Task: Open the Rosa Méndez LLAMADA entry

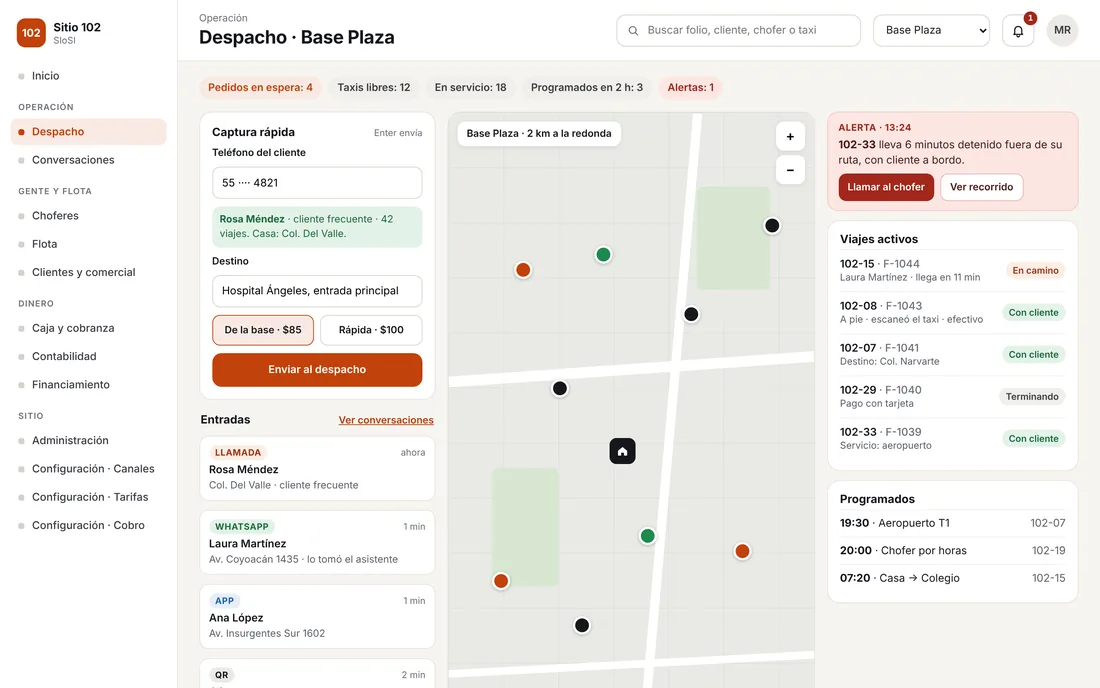Action: click(317, 468)
